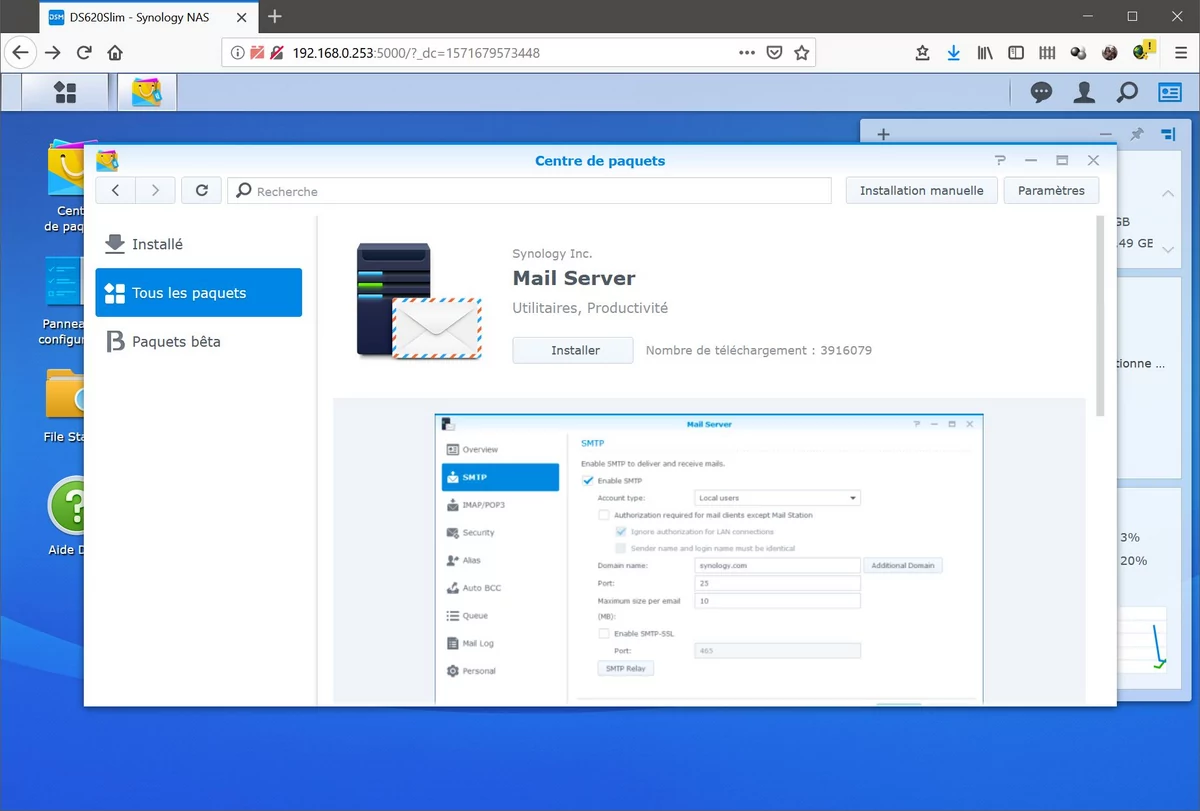Pin the widgets panel
The image size is (1200, 811).
(1136, 134)
